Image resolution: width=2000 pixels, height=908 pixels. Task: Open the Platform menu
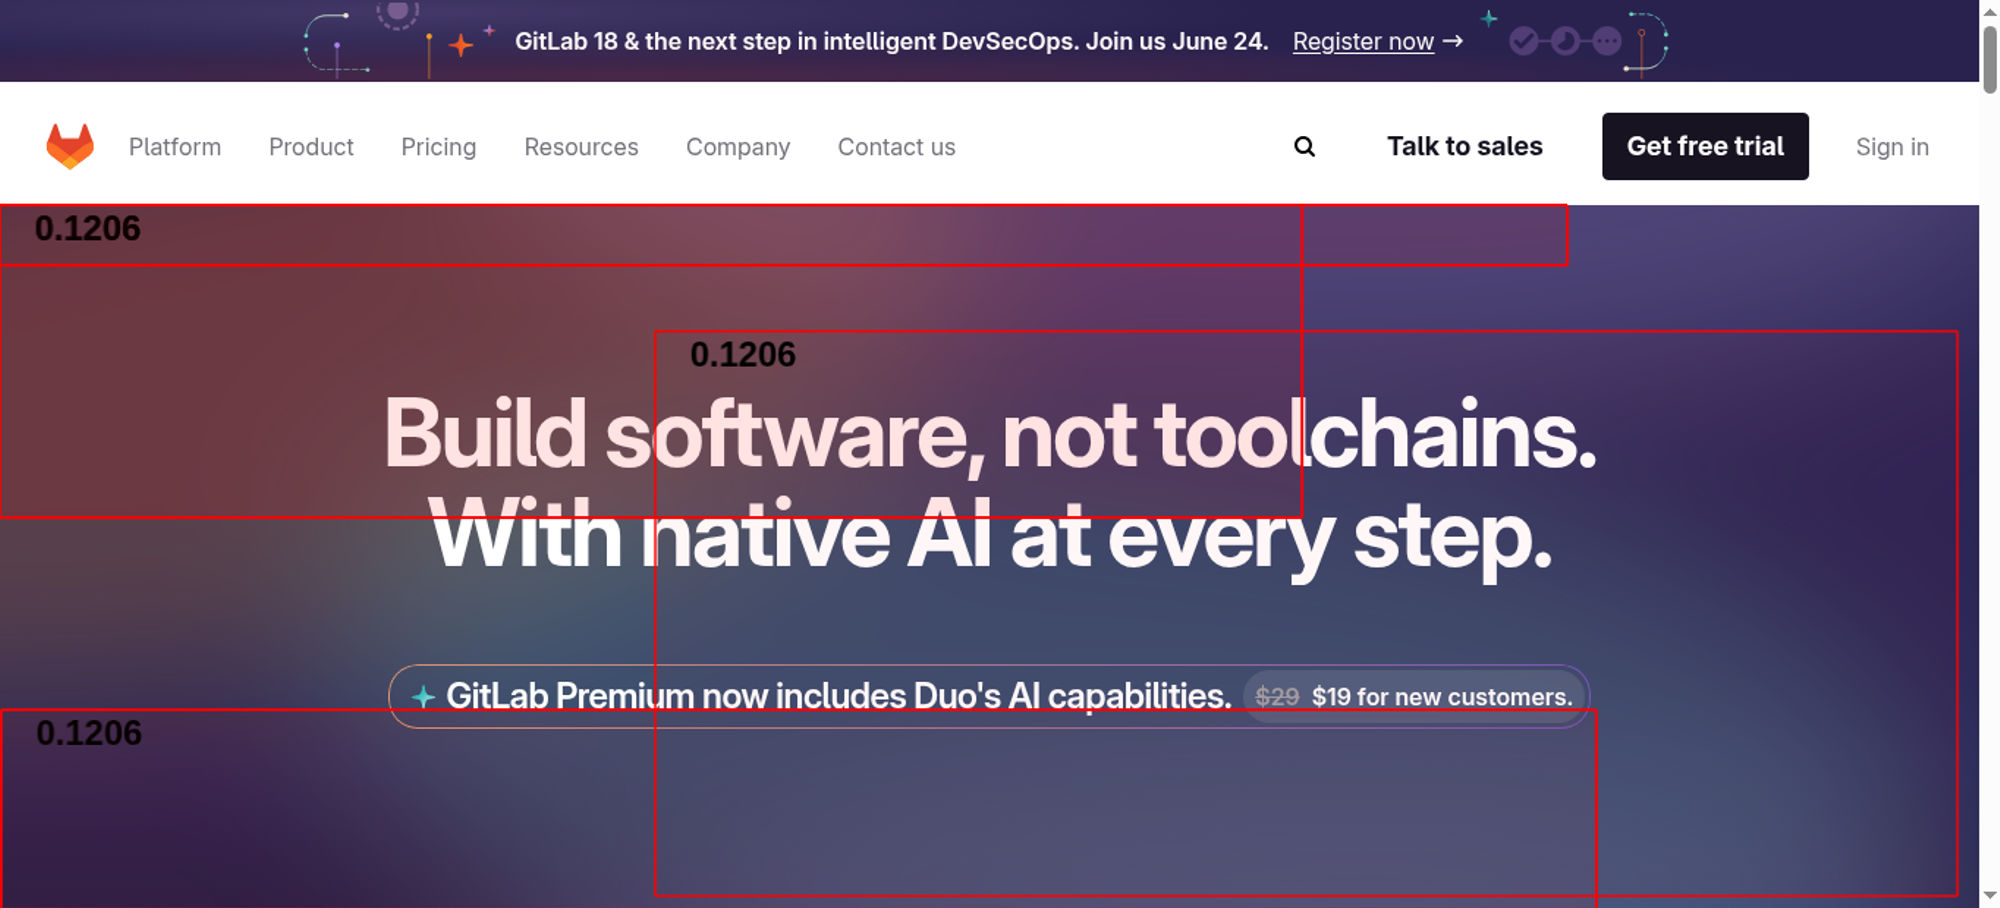[x=175, y=147]
